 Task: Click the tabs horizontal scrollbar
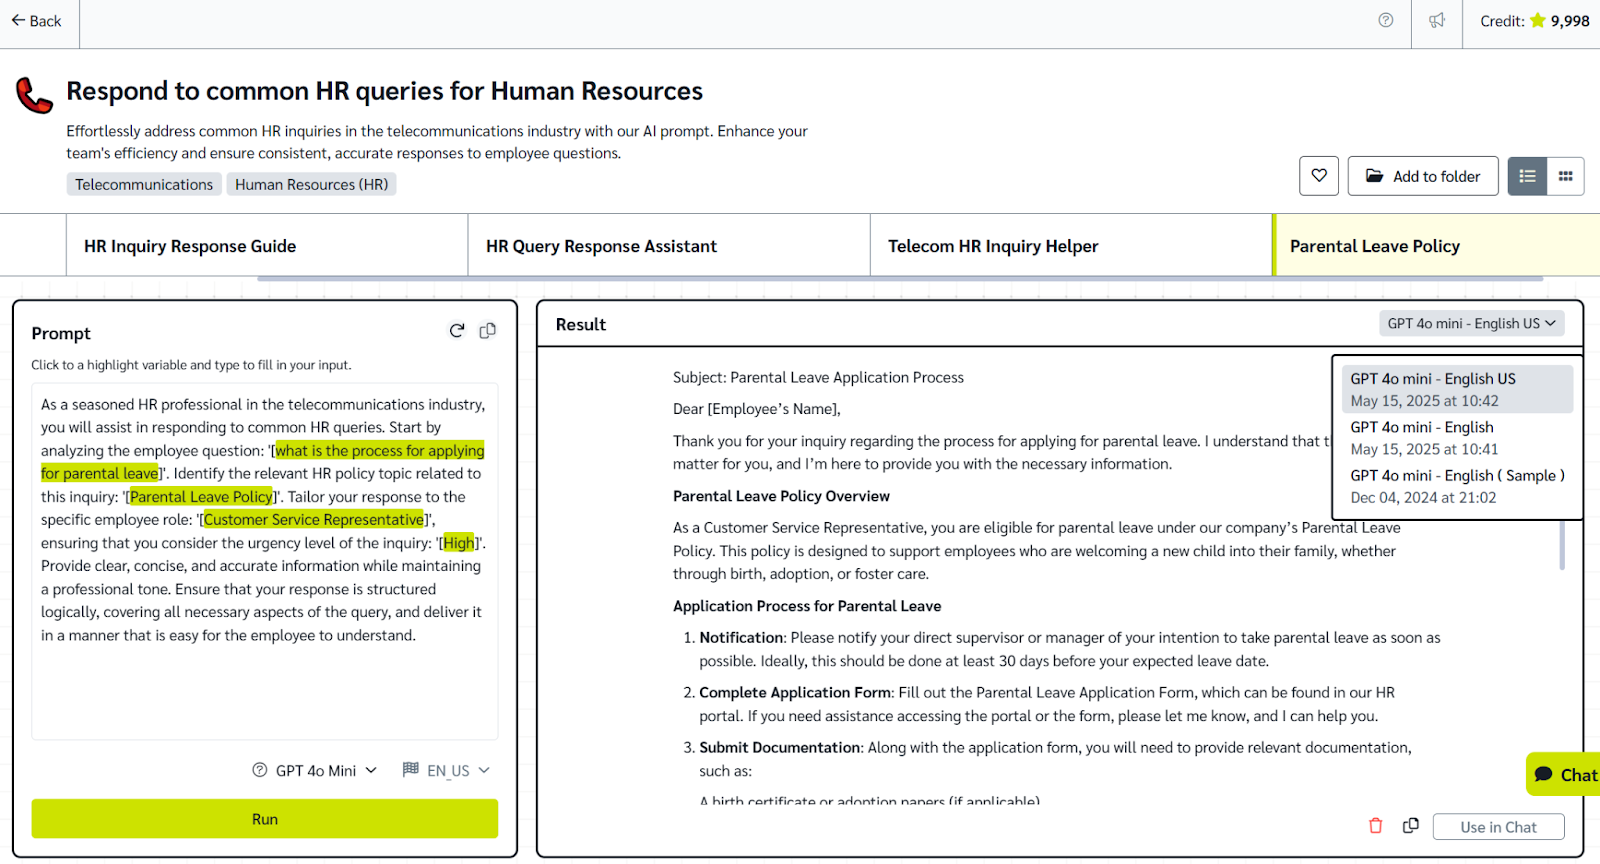click(x=900, y=278)
